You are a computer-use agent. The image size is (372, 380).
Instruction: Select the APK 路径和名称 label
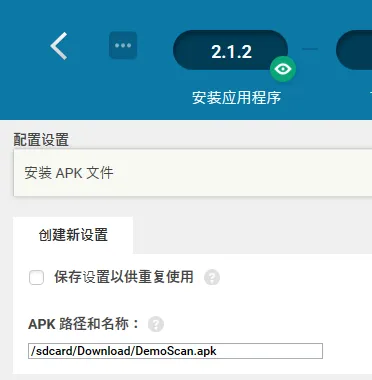pos(84,324)
